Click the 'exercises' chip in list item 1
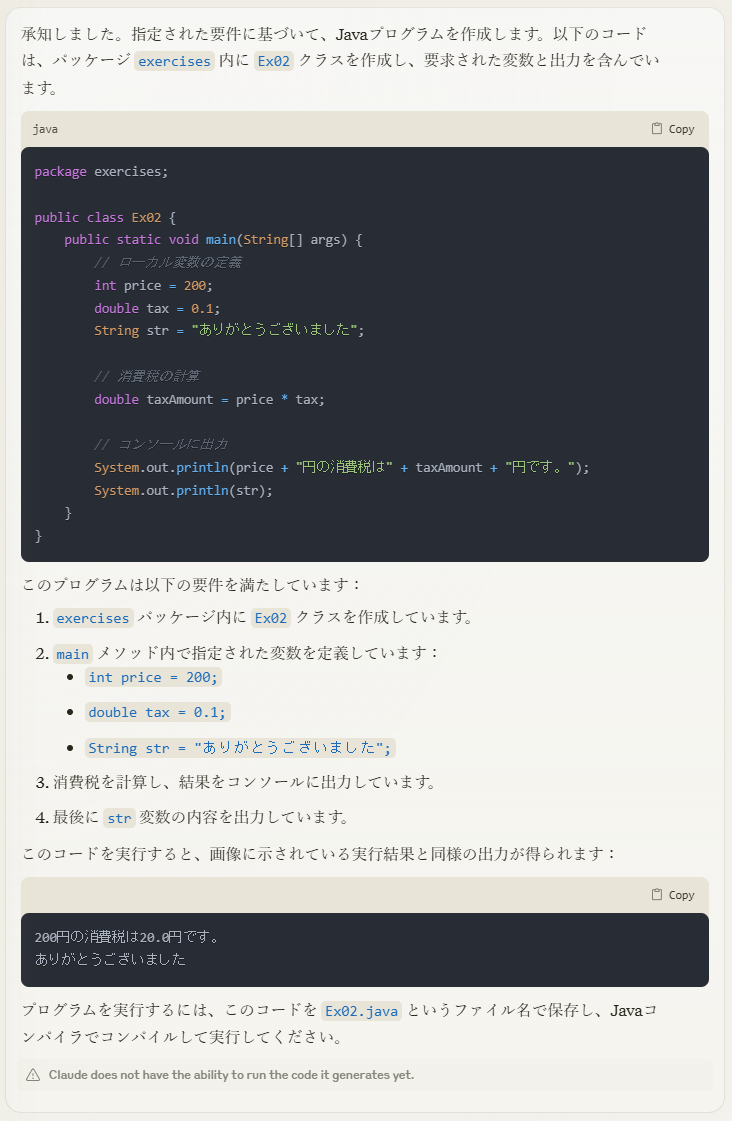This screenshot has height=1121, width=732. coord(93,618)
